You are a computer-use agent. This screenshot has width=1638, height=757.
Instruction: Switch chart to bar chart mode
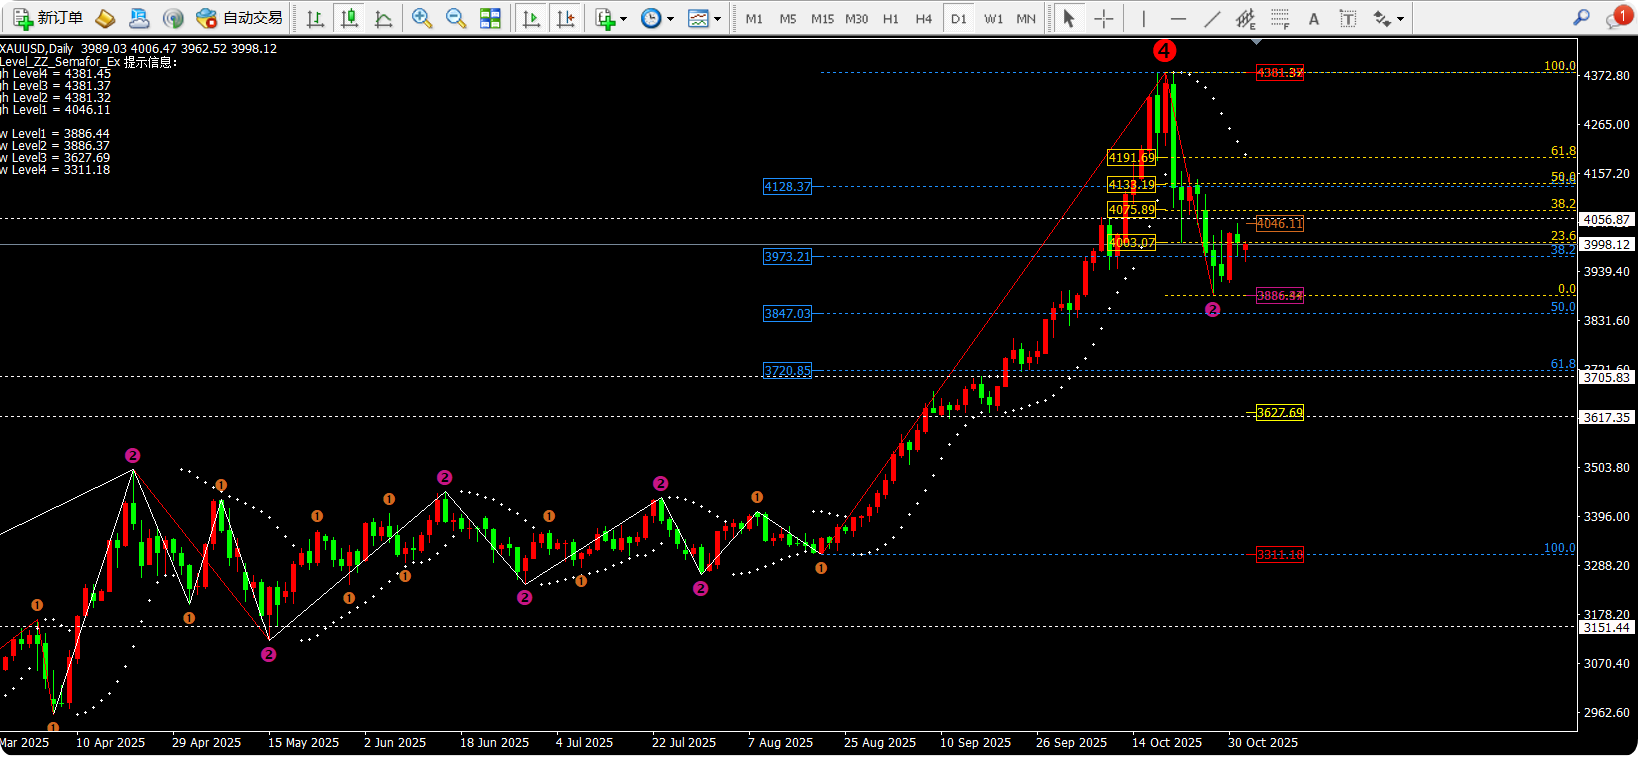point(315,18)
